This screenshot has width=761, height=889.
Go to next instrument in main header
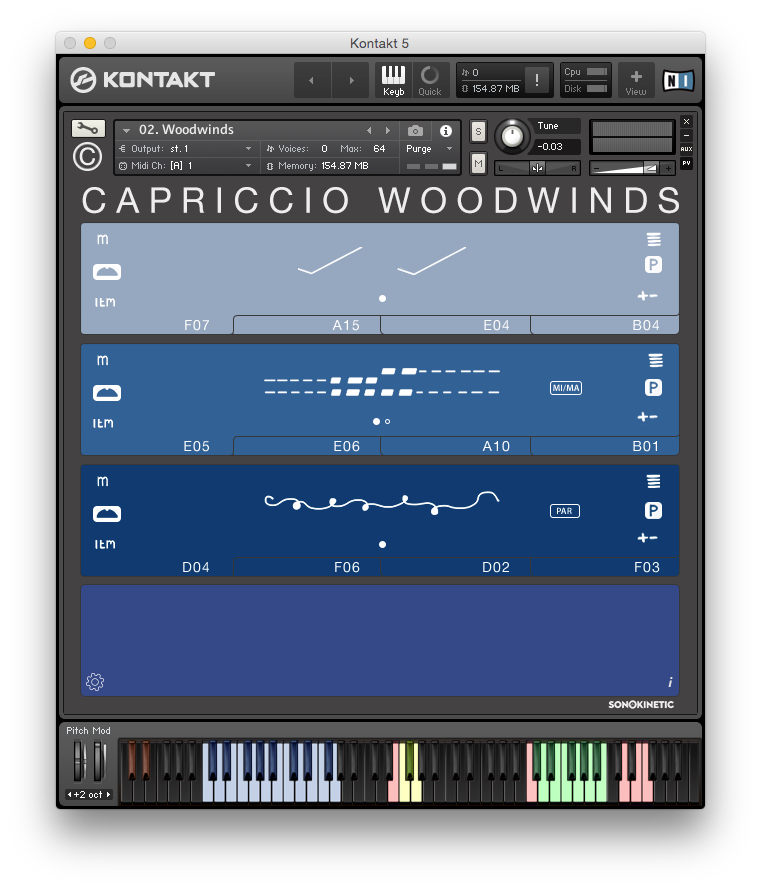click(351, 81)
